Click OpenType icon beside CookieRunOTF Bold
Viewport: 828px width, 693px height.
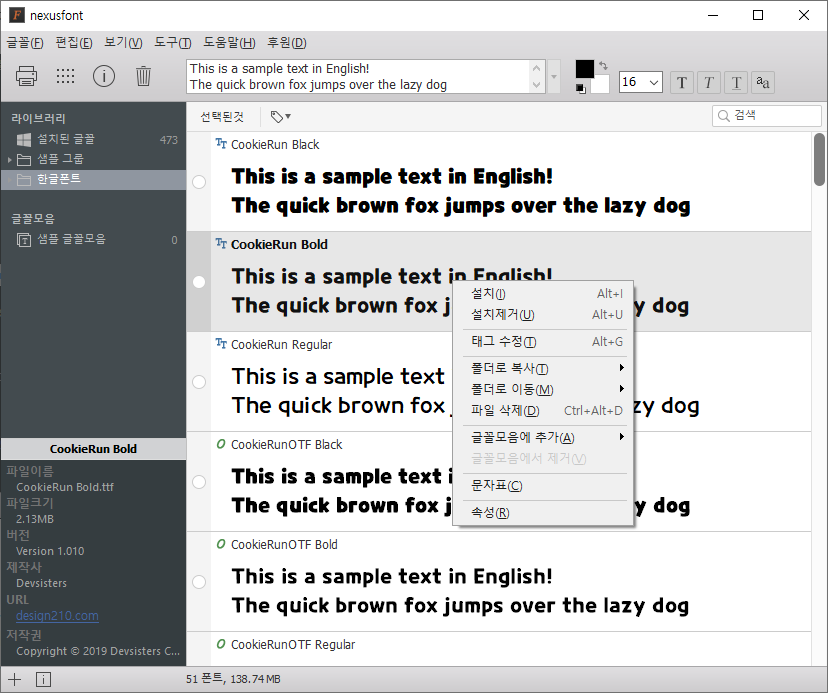[221, 544]
